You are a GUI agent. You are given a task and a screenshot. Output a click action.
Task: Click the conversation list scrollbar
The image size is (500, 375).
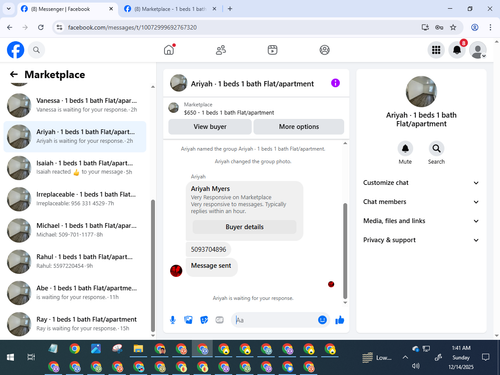(x=153, y=266)
